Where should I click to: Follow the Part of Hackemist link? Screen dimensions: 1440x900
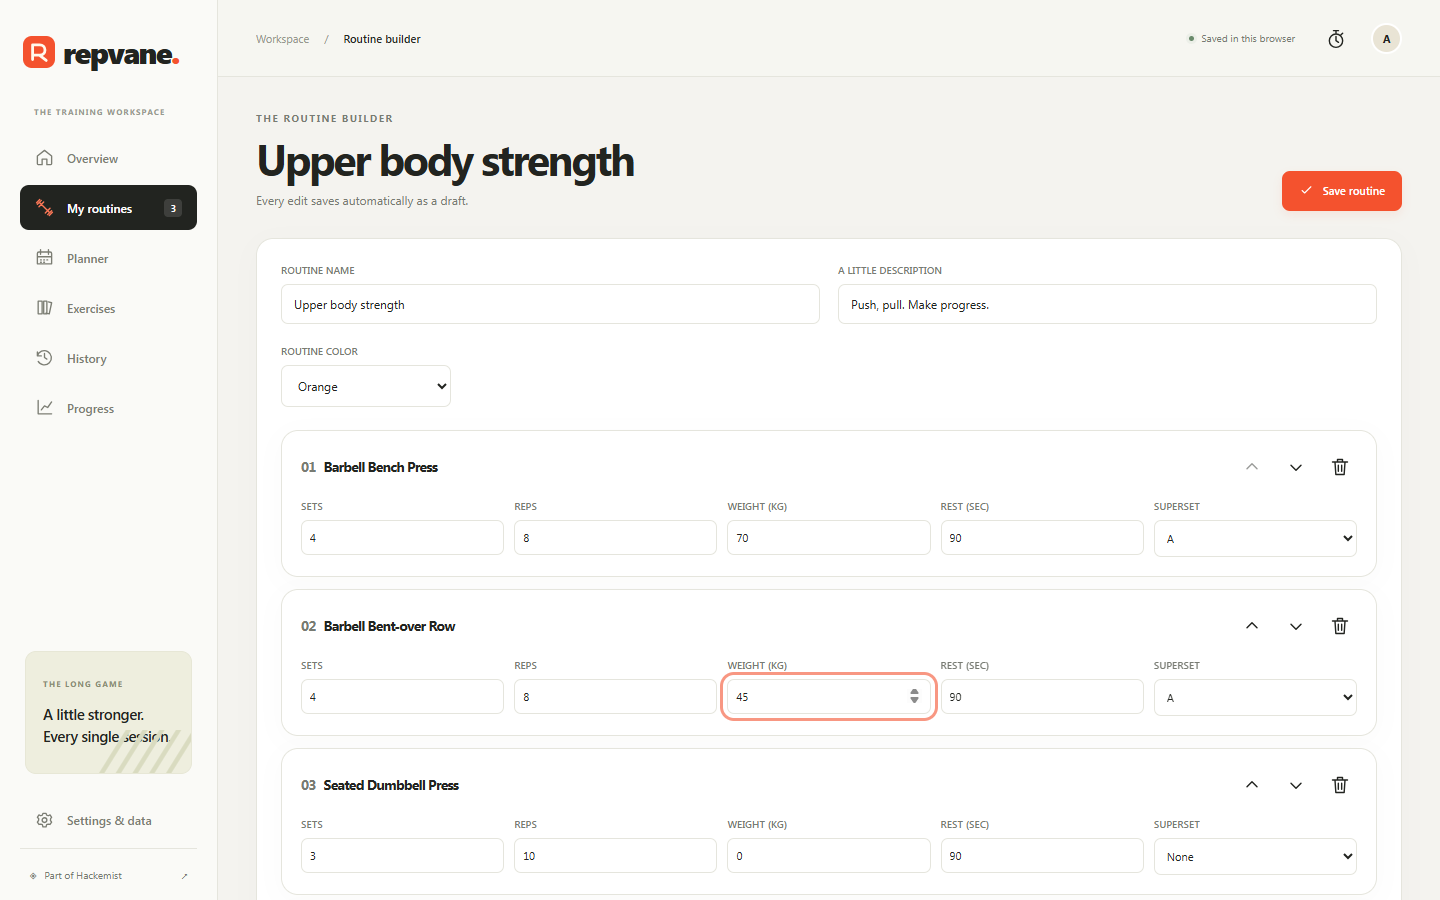point(108,875)
